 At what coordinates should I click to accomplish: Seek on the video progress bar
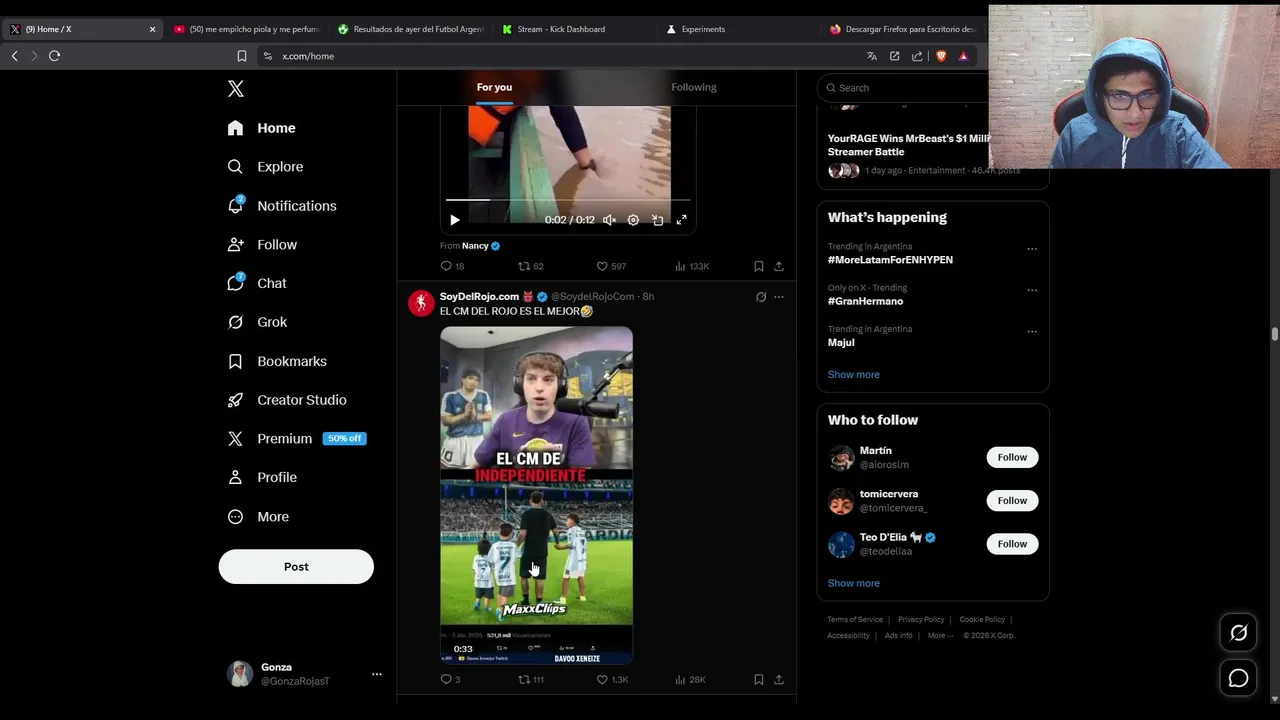click(568, 200)
